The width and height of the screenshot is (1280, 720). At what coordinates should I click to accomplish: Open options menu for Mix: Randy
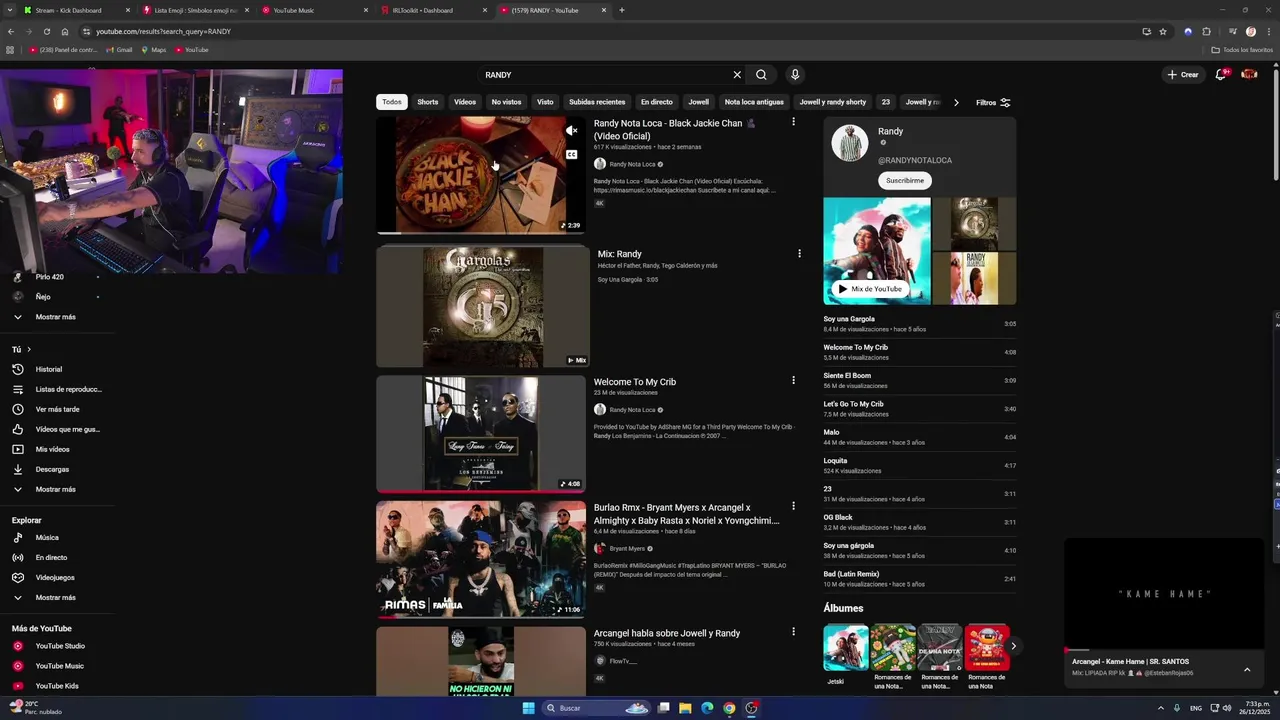click(799, 253)
